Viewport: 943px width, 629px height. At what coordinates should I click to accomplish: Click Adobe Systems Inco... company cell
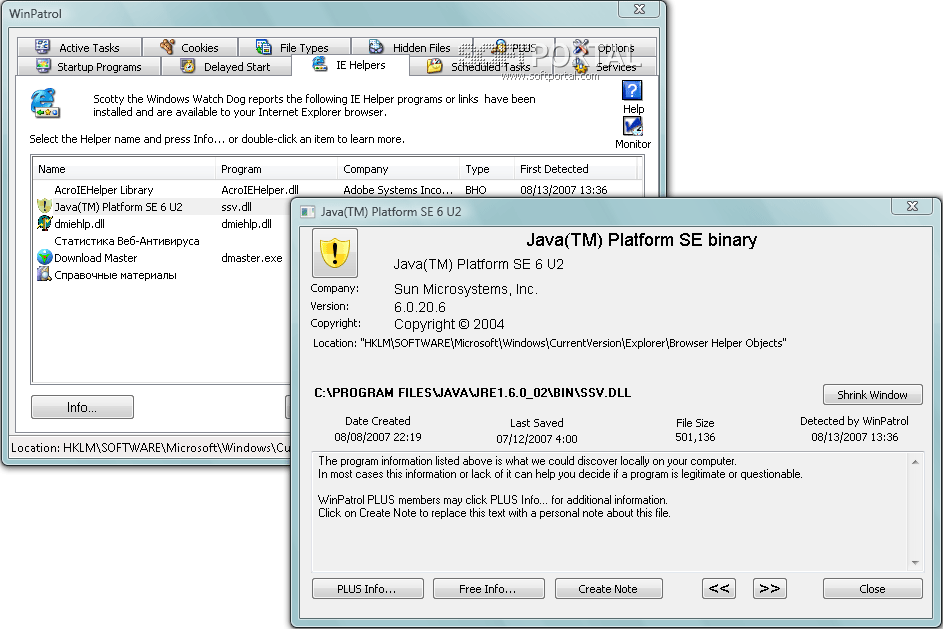point(398,189)
